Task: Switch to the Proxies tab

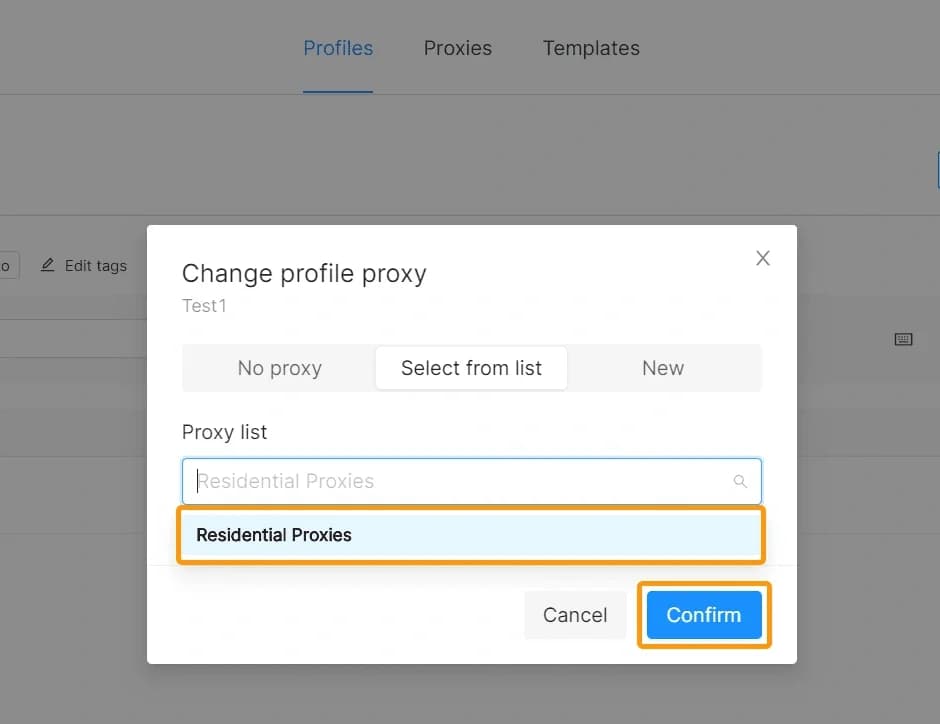Action: pyautogui.click(x=457, y=48)
